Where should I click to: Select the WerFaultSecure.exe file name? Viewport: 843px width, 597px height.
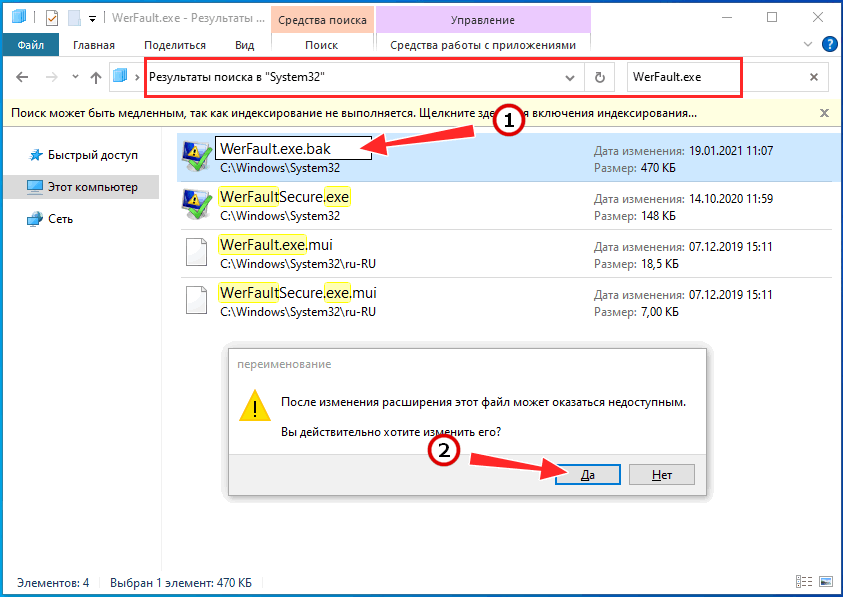(x=284, y=197)
